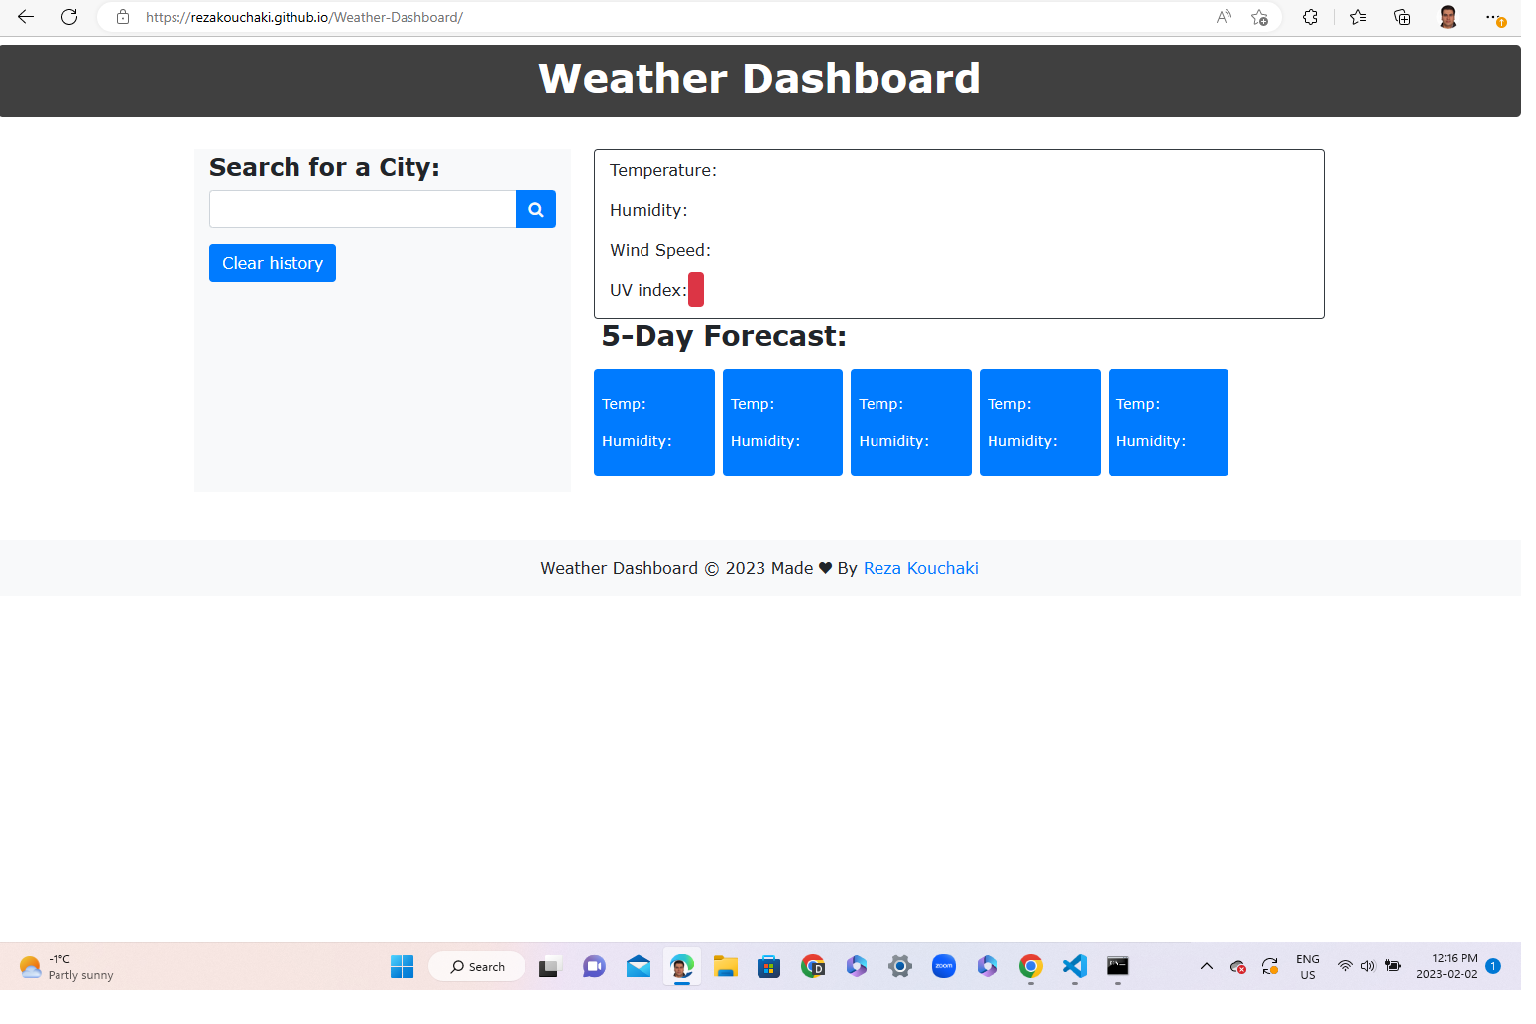
Task: Open the browser profile avatar
Action: click(1447, 17)
